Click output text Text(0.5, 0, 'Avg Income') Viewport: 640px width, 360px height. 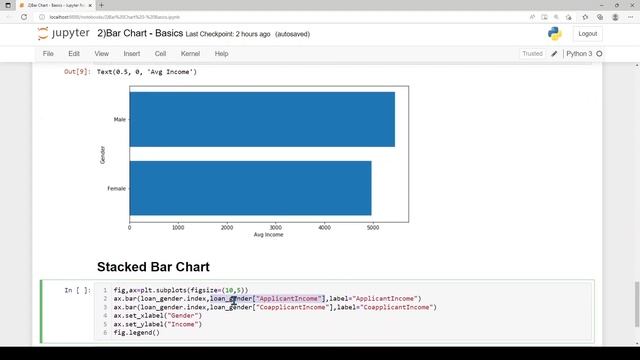147,72
